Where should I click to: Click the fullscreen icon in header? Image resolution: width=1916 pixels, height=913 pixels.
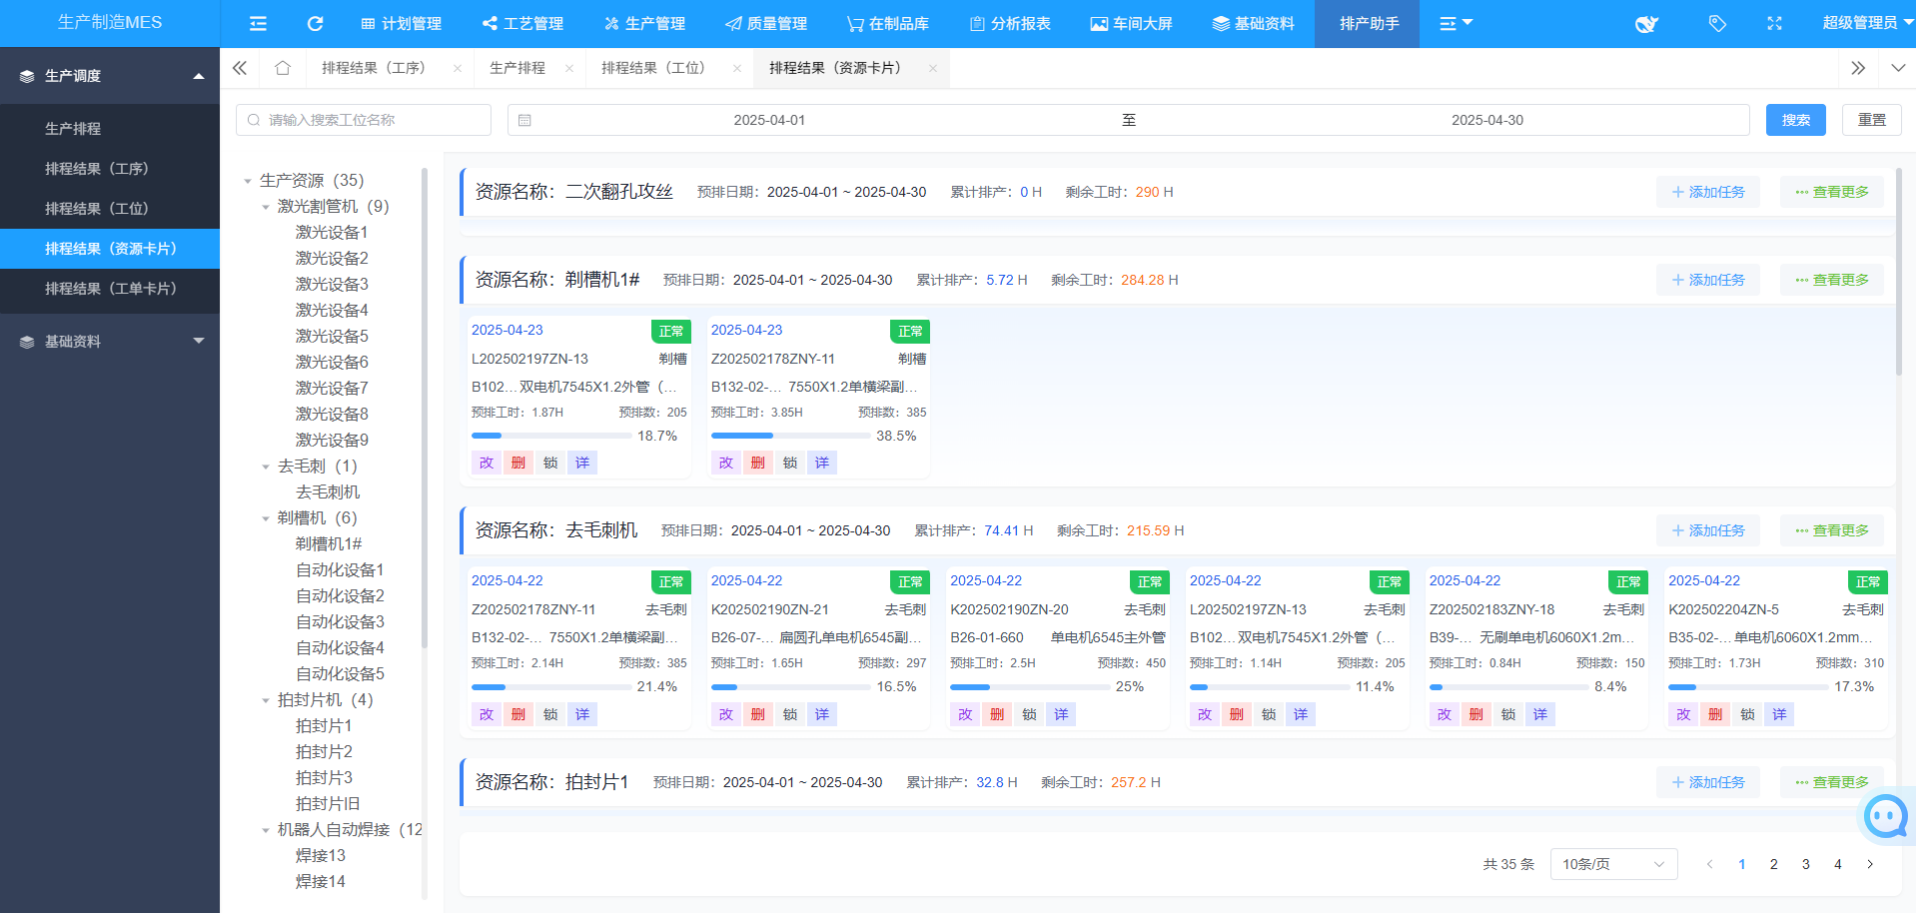1774,23
